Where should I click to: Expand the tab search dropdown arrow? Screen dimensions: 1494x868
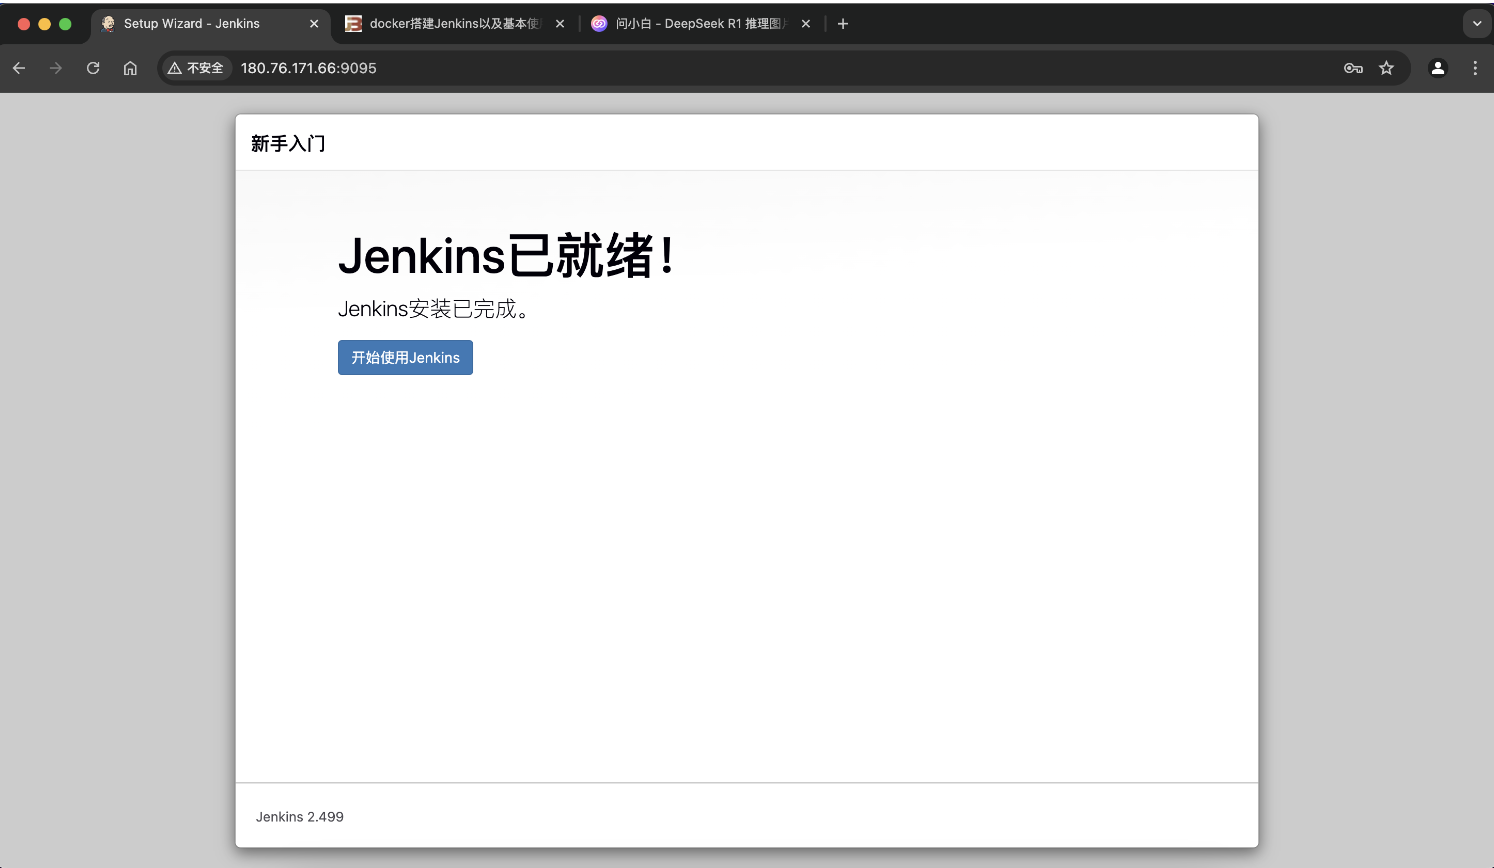pos(1477,24)
